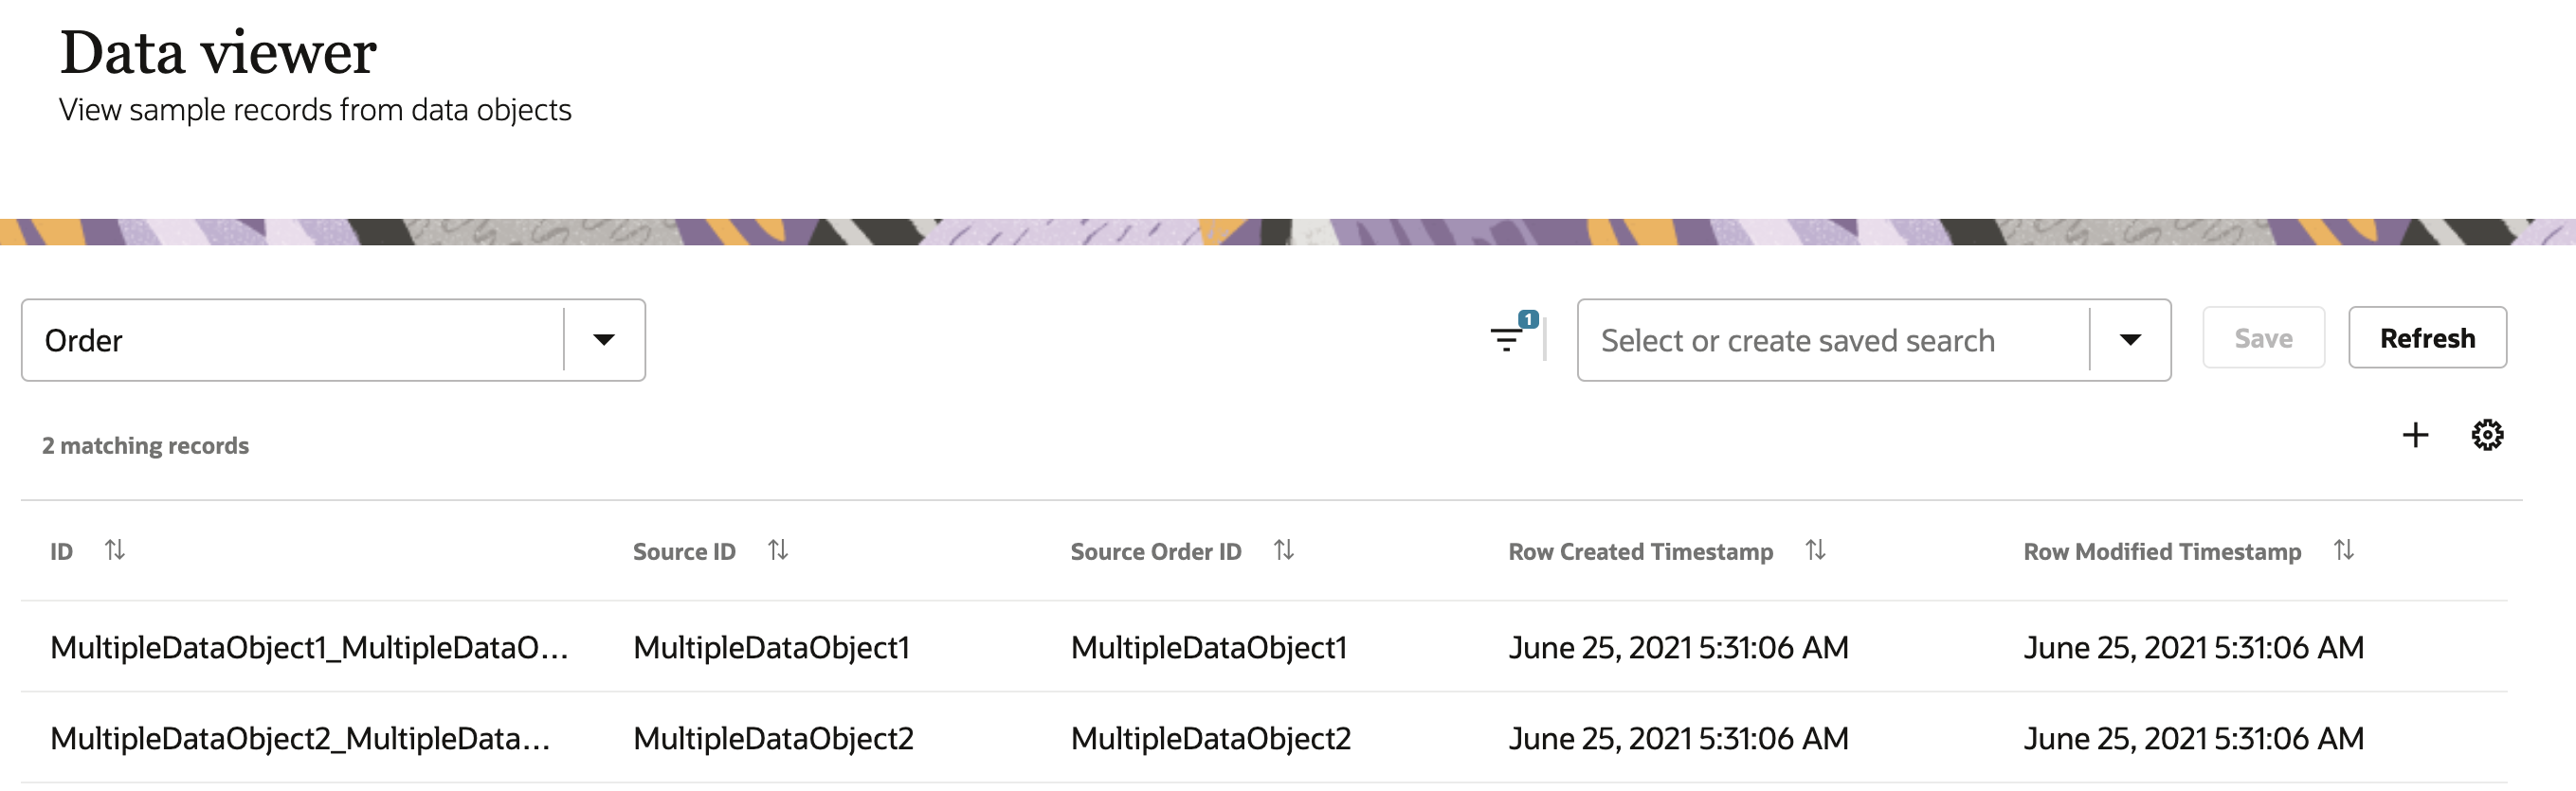Sort the ID column using its sort arrows
The height and width of the screenshot is (791, 2576).
pyautogui.click(x=116, y=550)
